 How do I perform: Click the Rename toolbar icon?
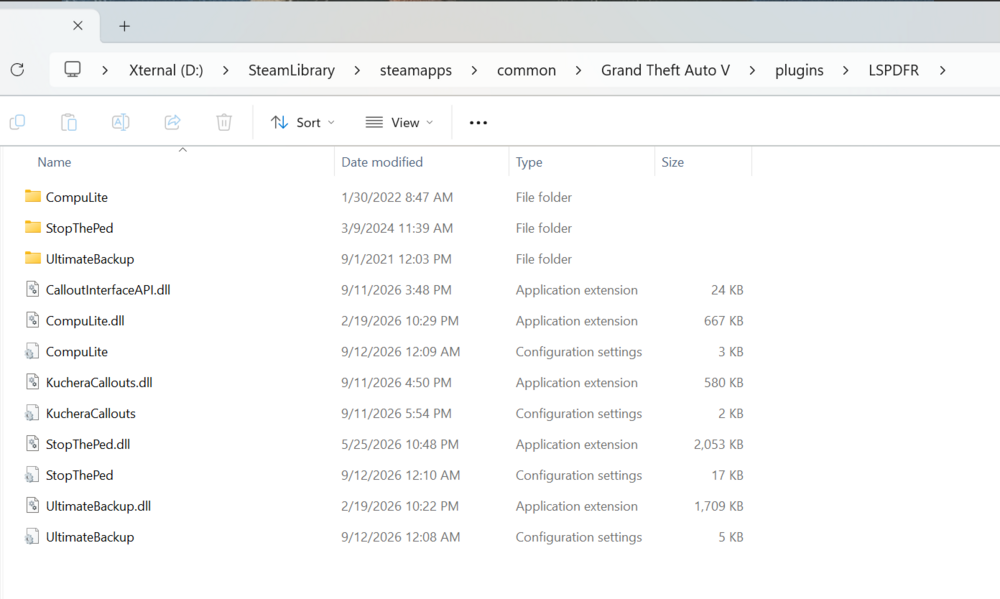pyautogui.click(x=121, y=122)
